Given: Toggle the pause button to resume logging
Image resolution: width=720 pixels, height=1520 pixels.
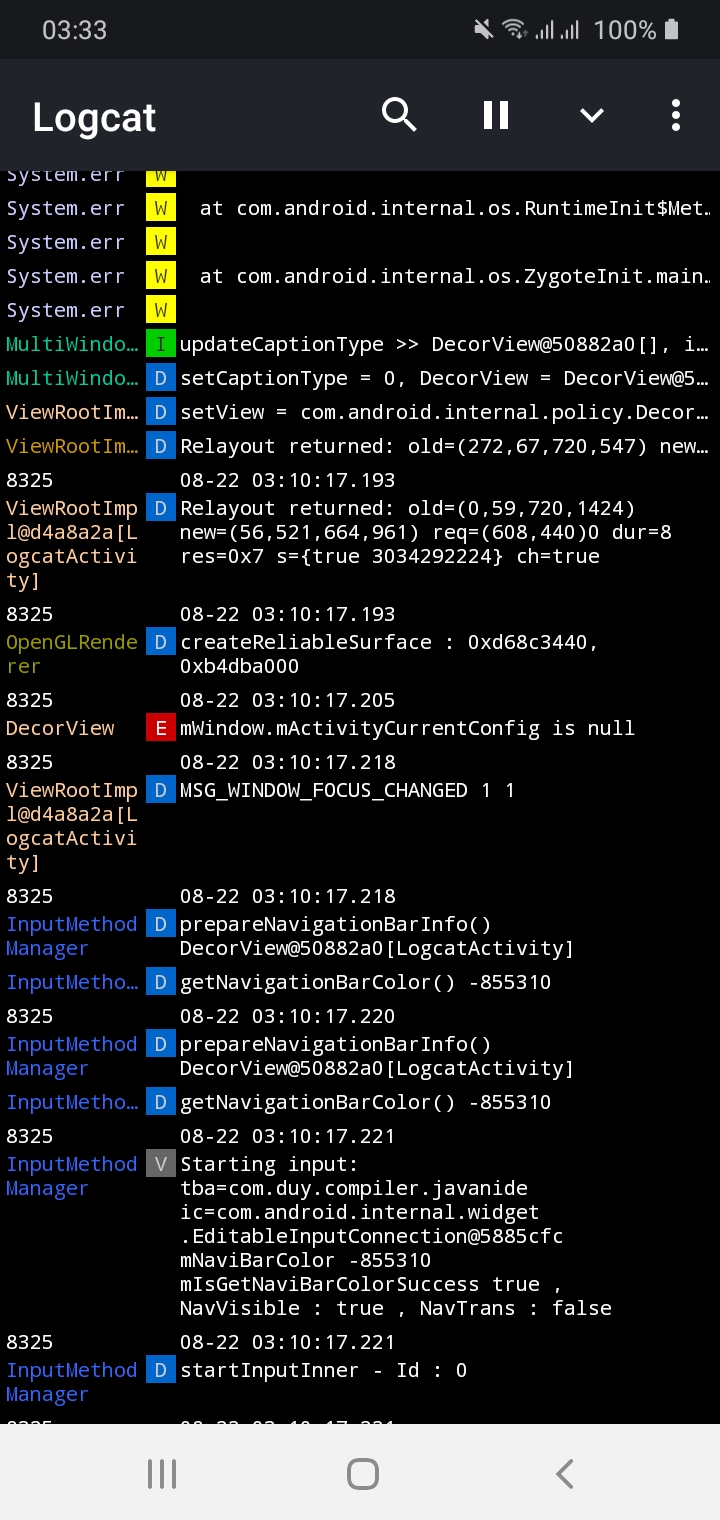Looking at the screenshot, I should click(495, 115).
